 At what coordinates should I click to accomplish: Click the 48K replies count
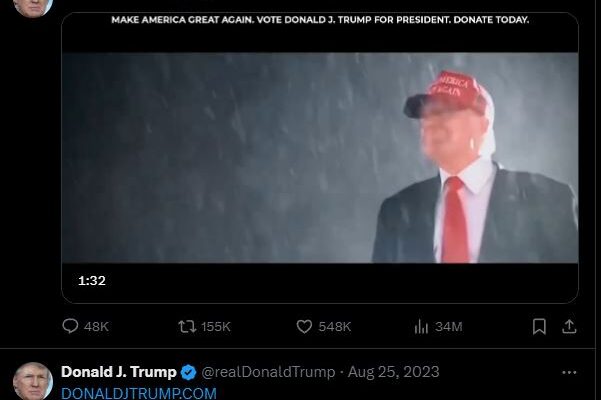(x=96, y=327)
